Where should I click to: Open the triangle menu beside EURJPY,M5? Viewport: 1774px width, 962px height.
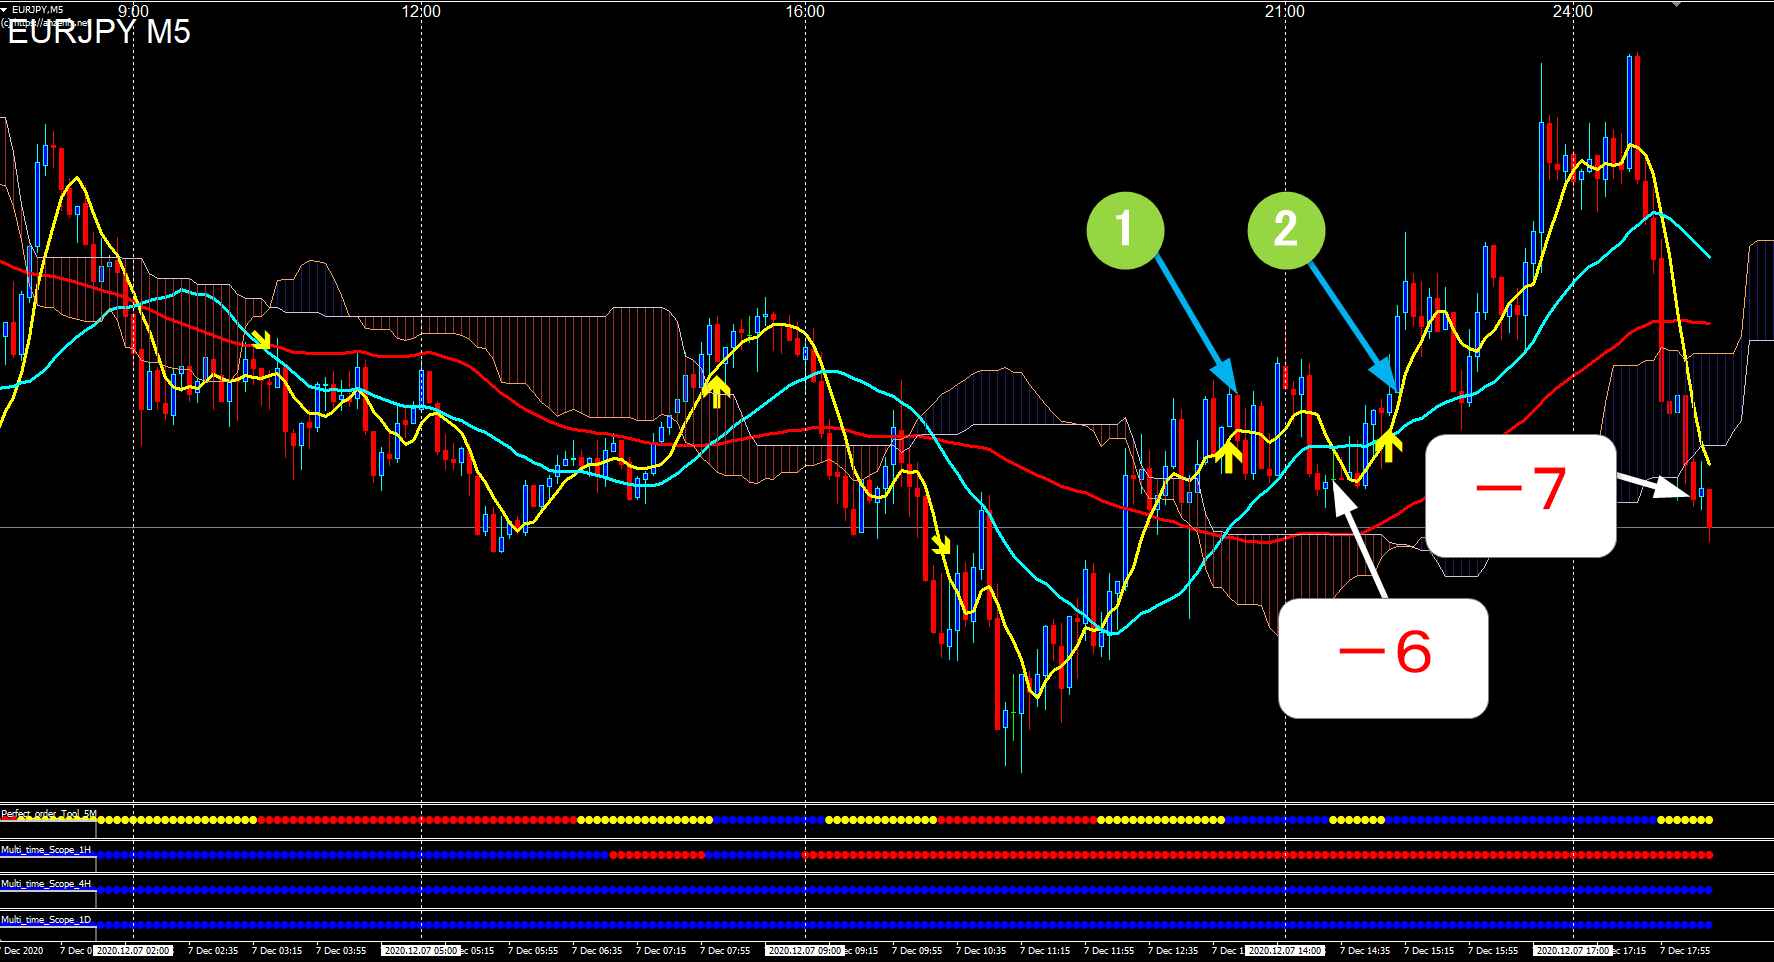click(x=5, y=9)
